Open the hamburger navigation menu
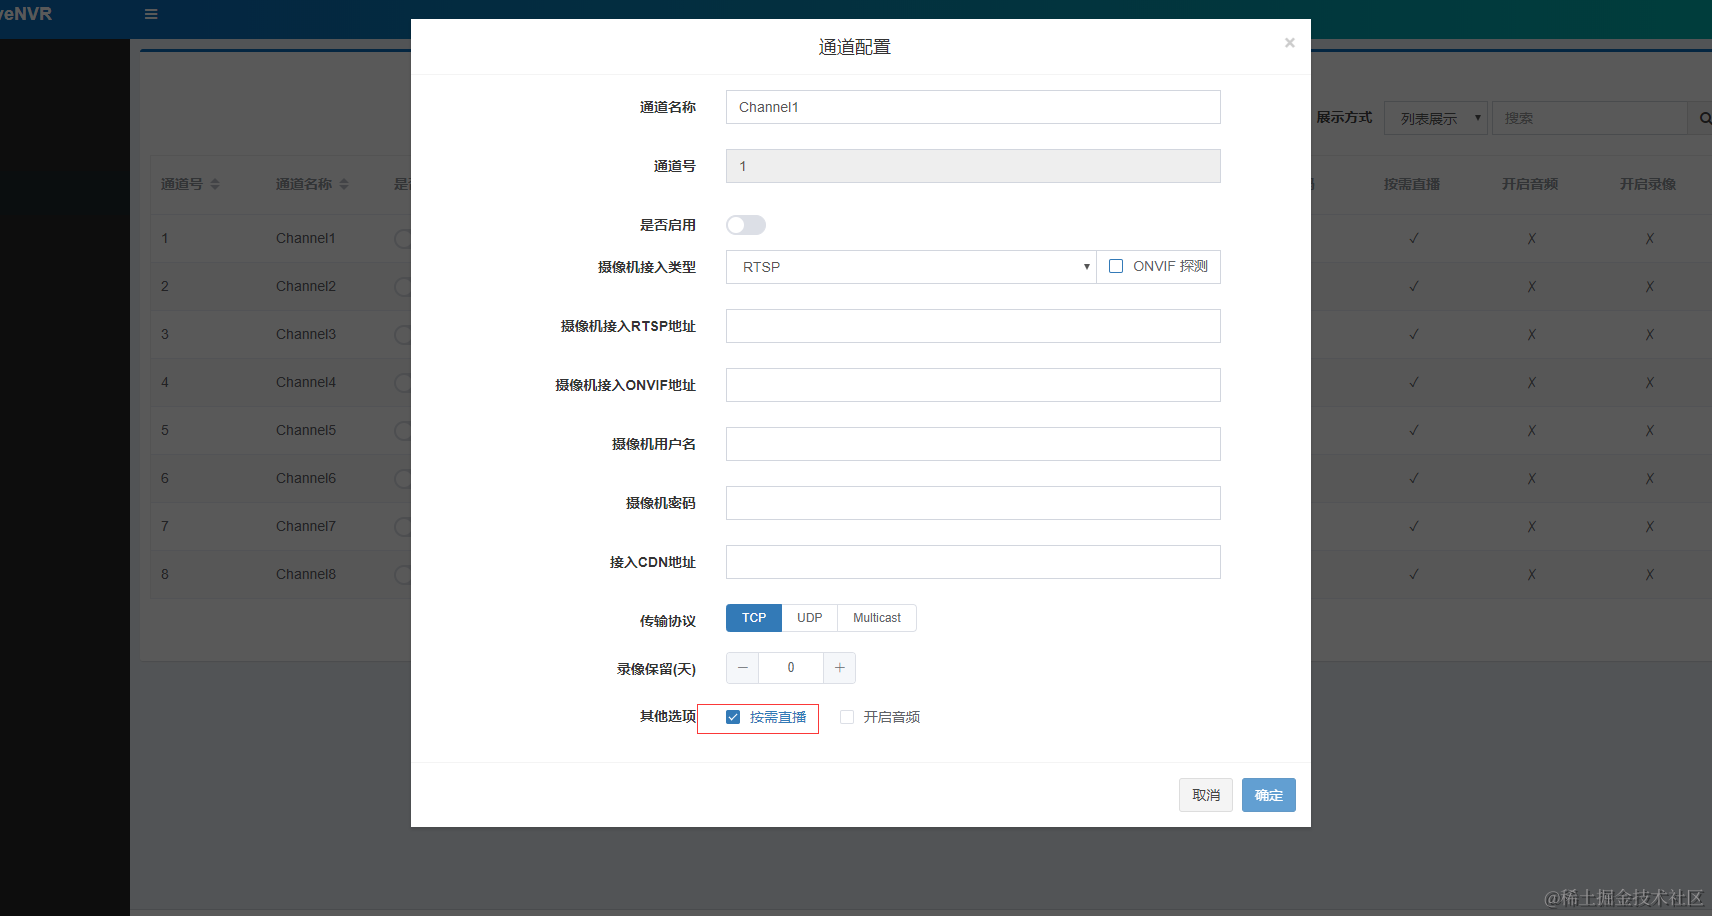Image resolution: width=1712 pixels, height=916 pixels. tap(150, 14)
